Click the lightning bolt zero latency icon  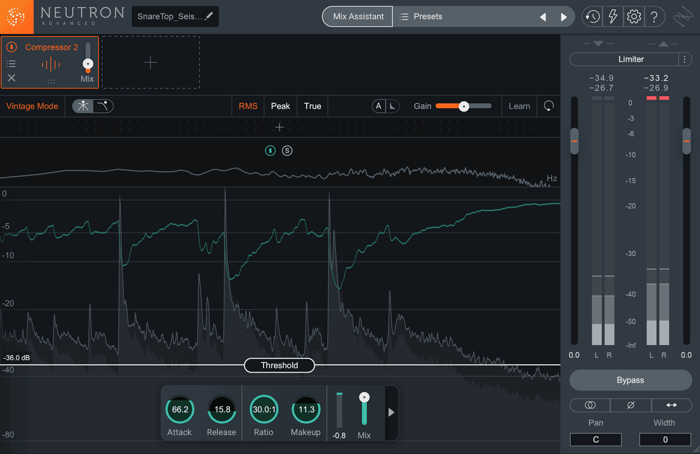point(613,17)
